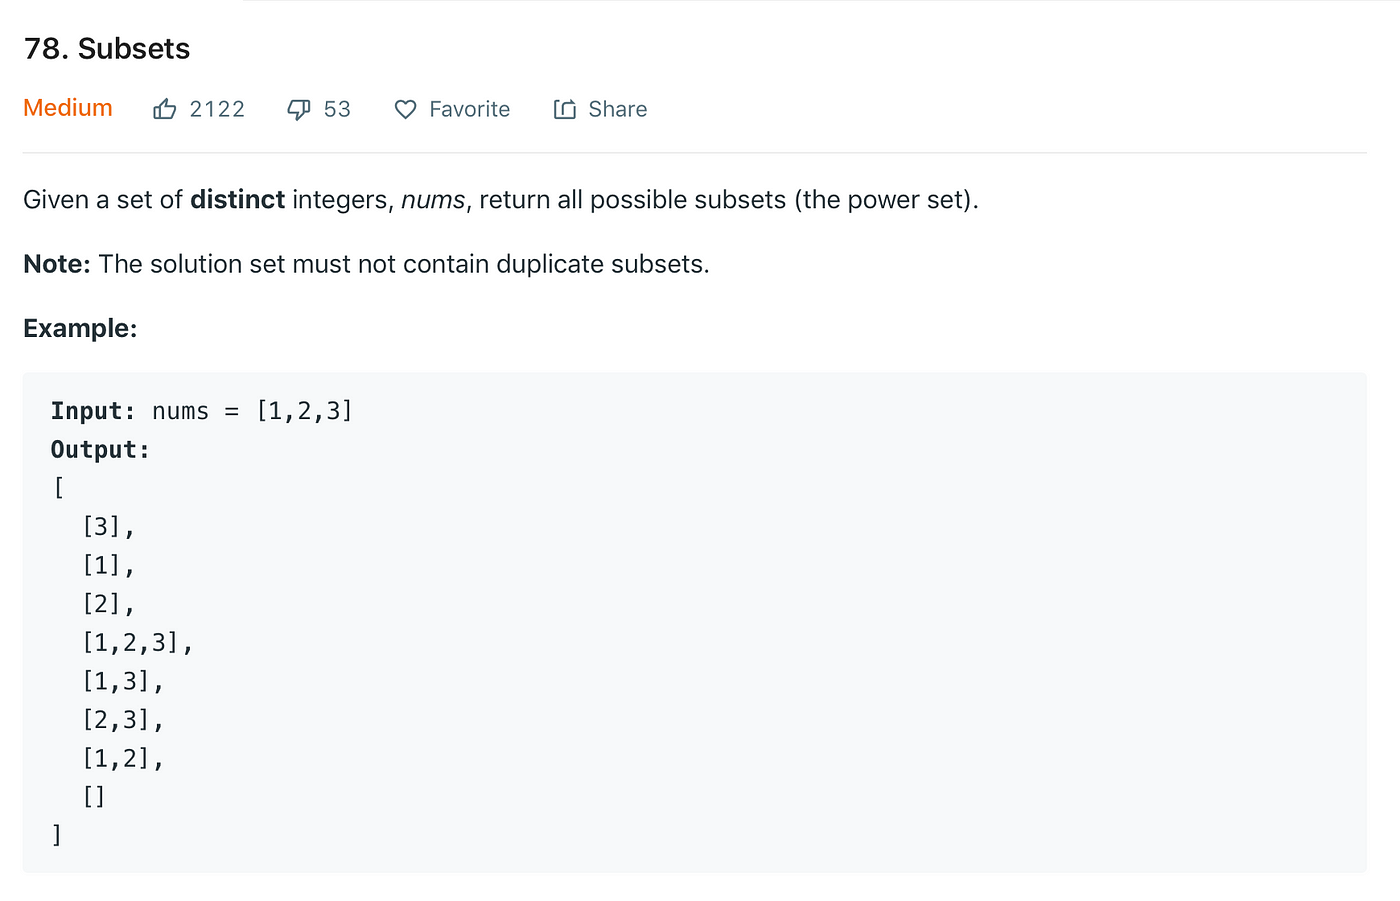Click the bold Note: label
Image resolution: width=1400 pixels, height=901 pixels.
click(57, 264)
